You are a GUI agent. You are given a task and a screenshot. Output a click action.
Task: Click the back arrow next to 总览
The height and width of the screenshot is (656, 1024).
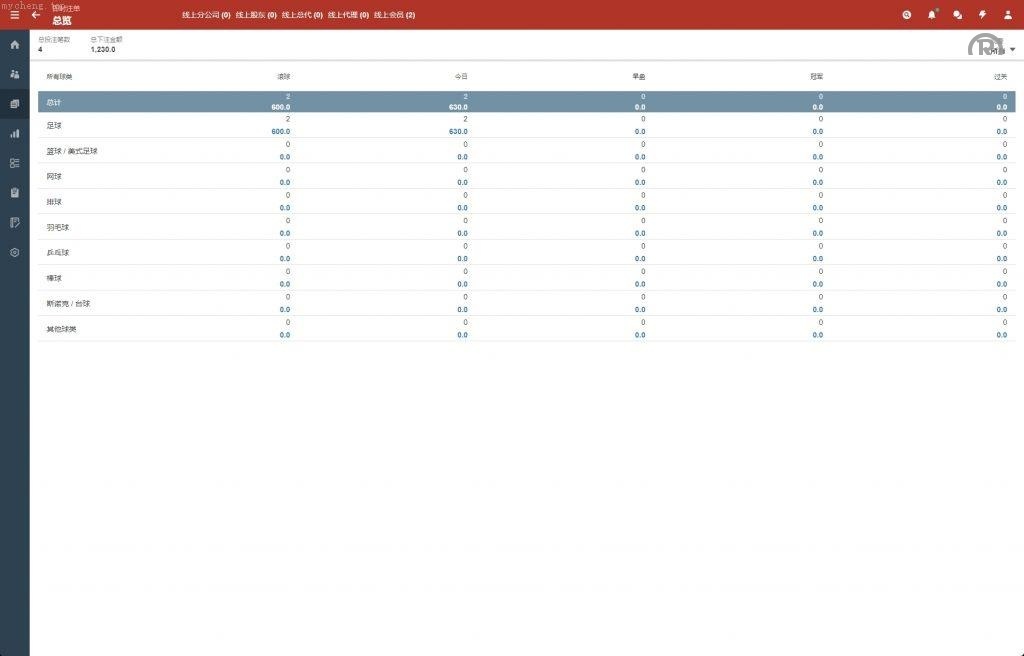pos(36,15)
